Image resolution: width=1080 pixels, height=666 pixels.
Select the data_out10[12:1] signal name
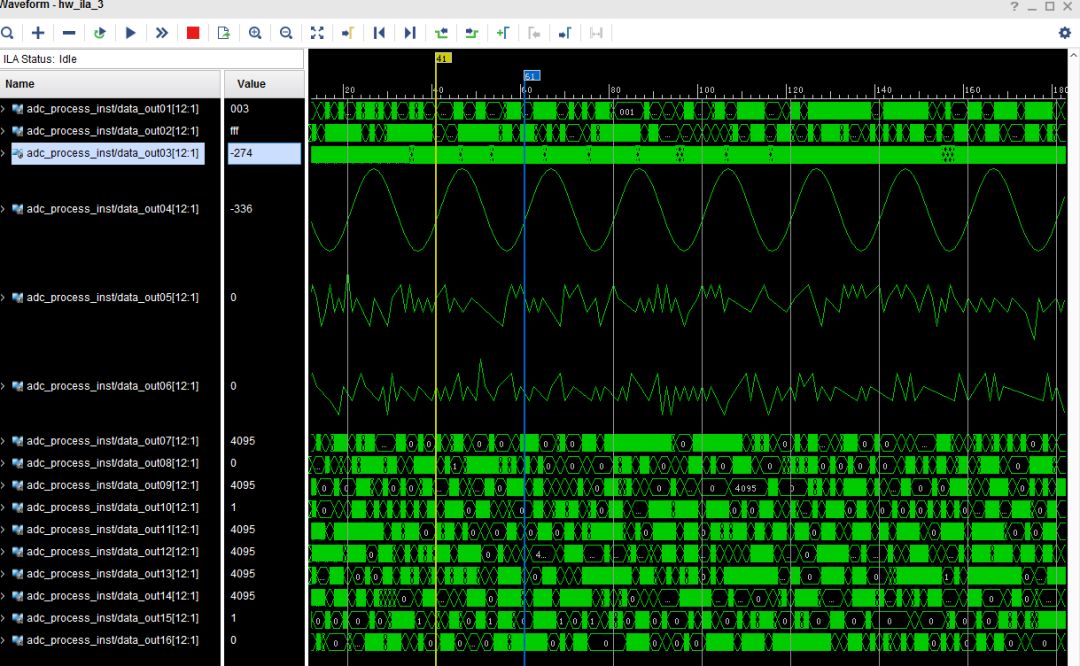[112, 508]
